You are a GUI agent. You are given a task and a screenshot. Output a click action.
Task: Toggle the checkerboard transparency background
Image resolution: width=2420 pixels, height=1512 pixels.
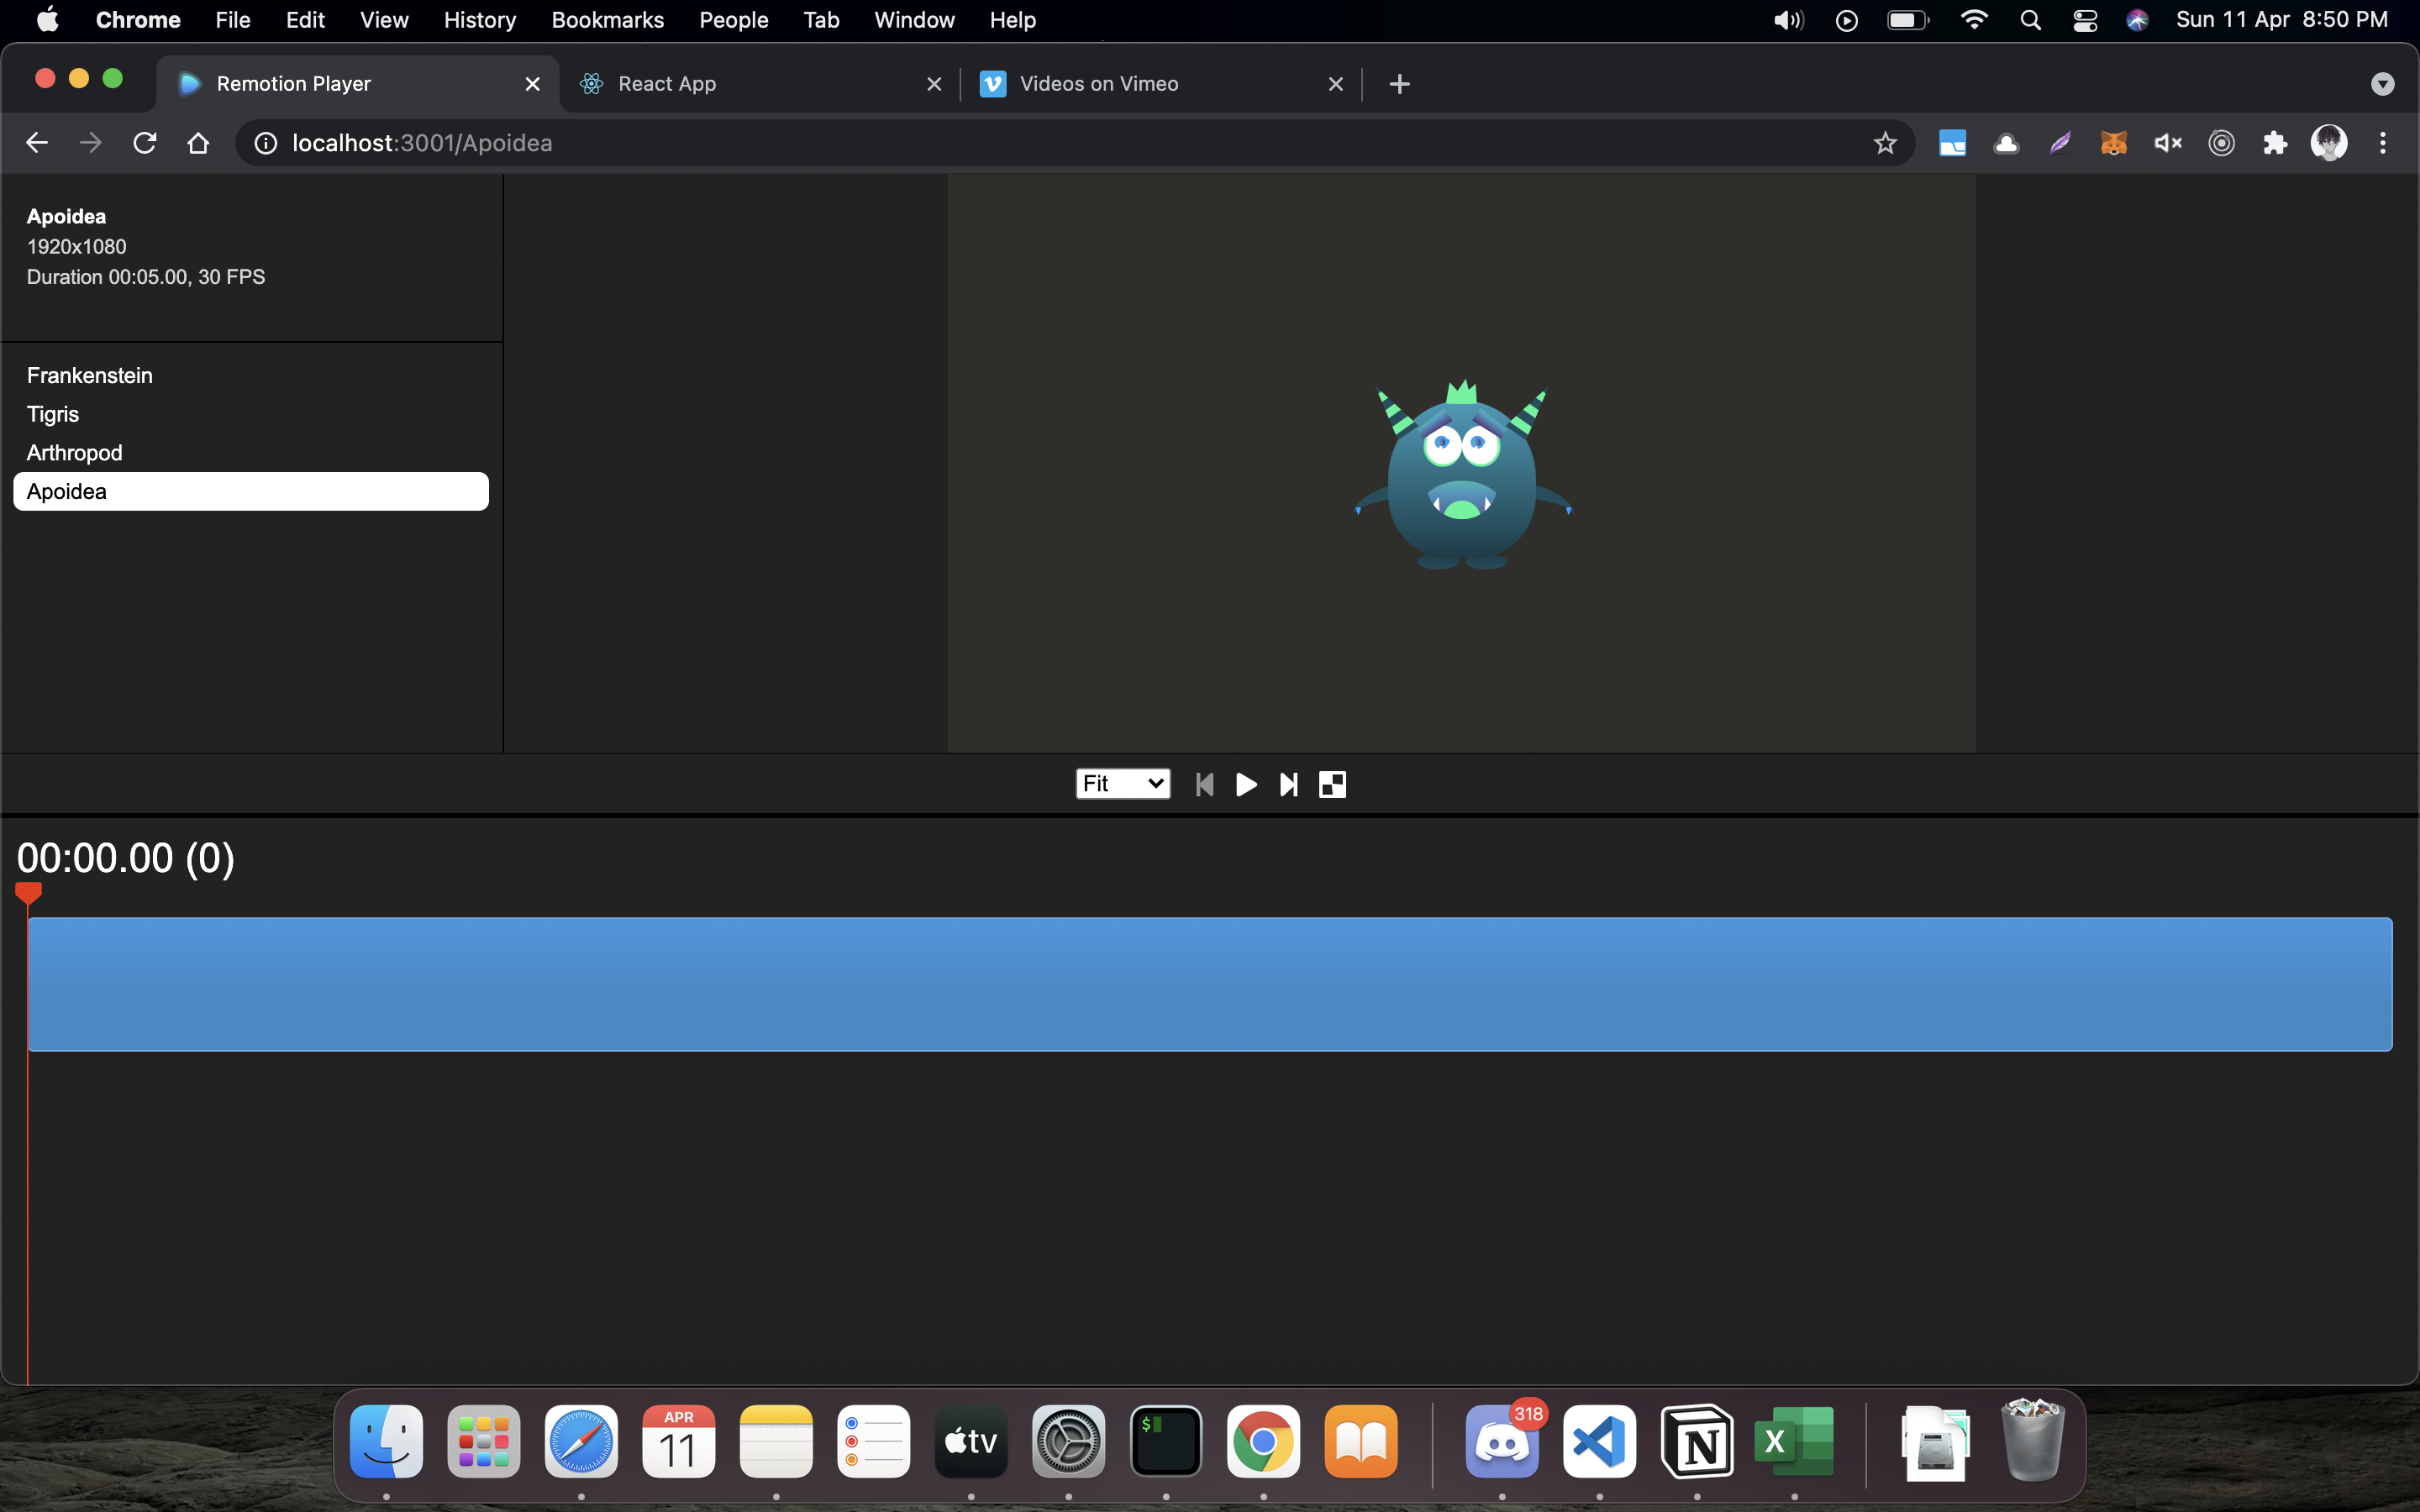tap(1332, 785)
